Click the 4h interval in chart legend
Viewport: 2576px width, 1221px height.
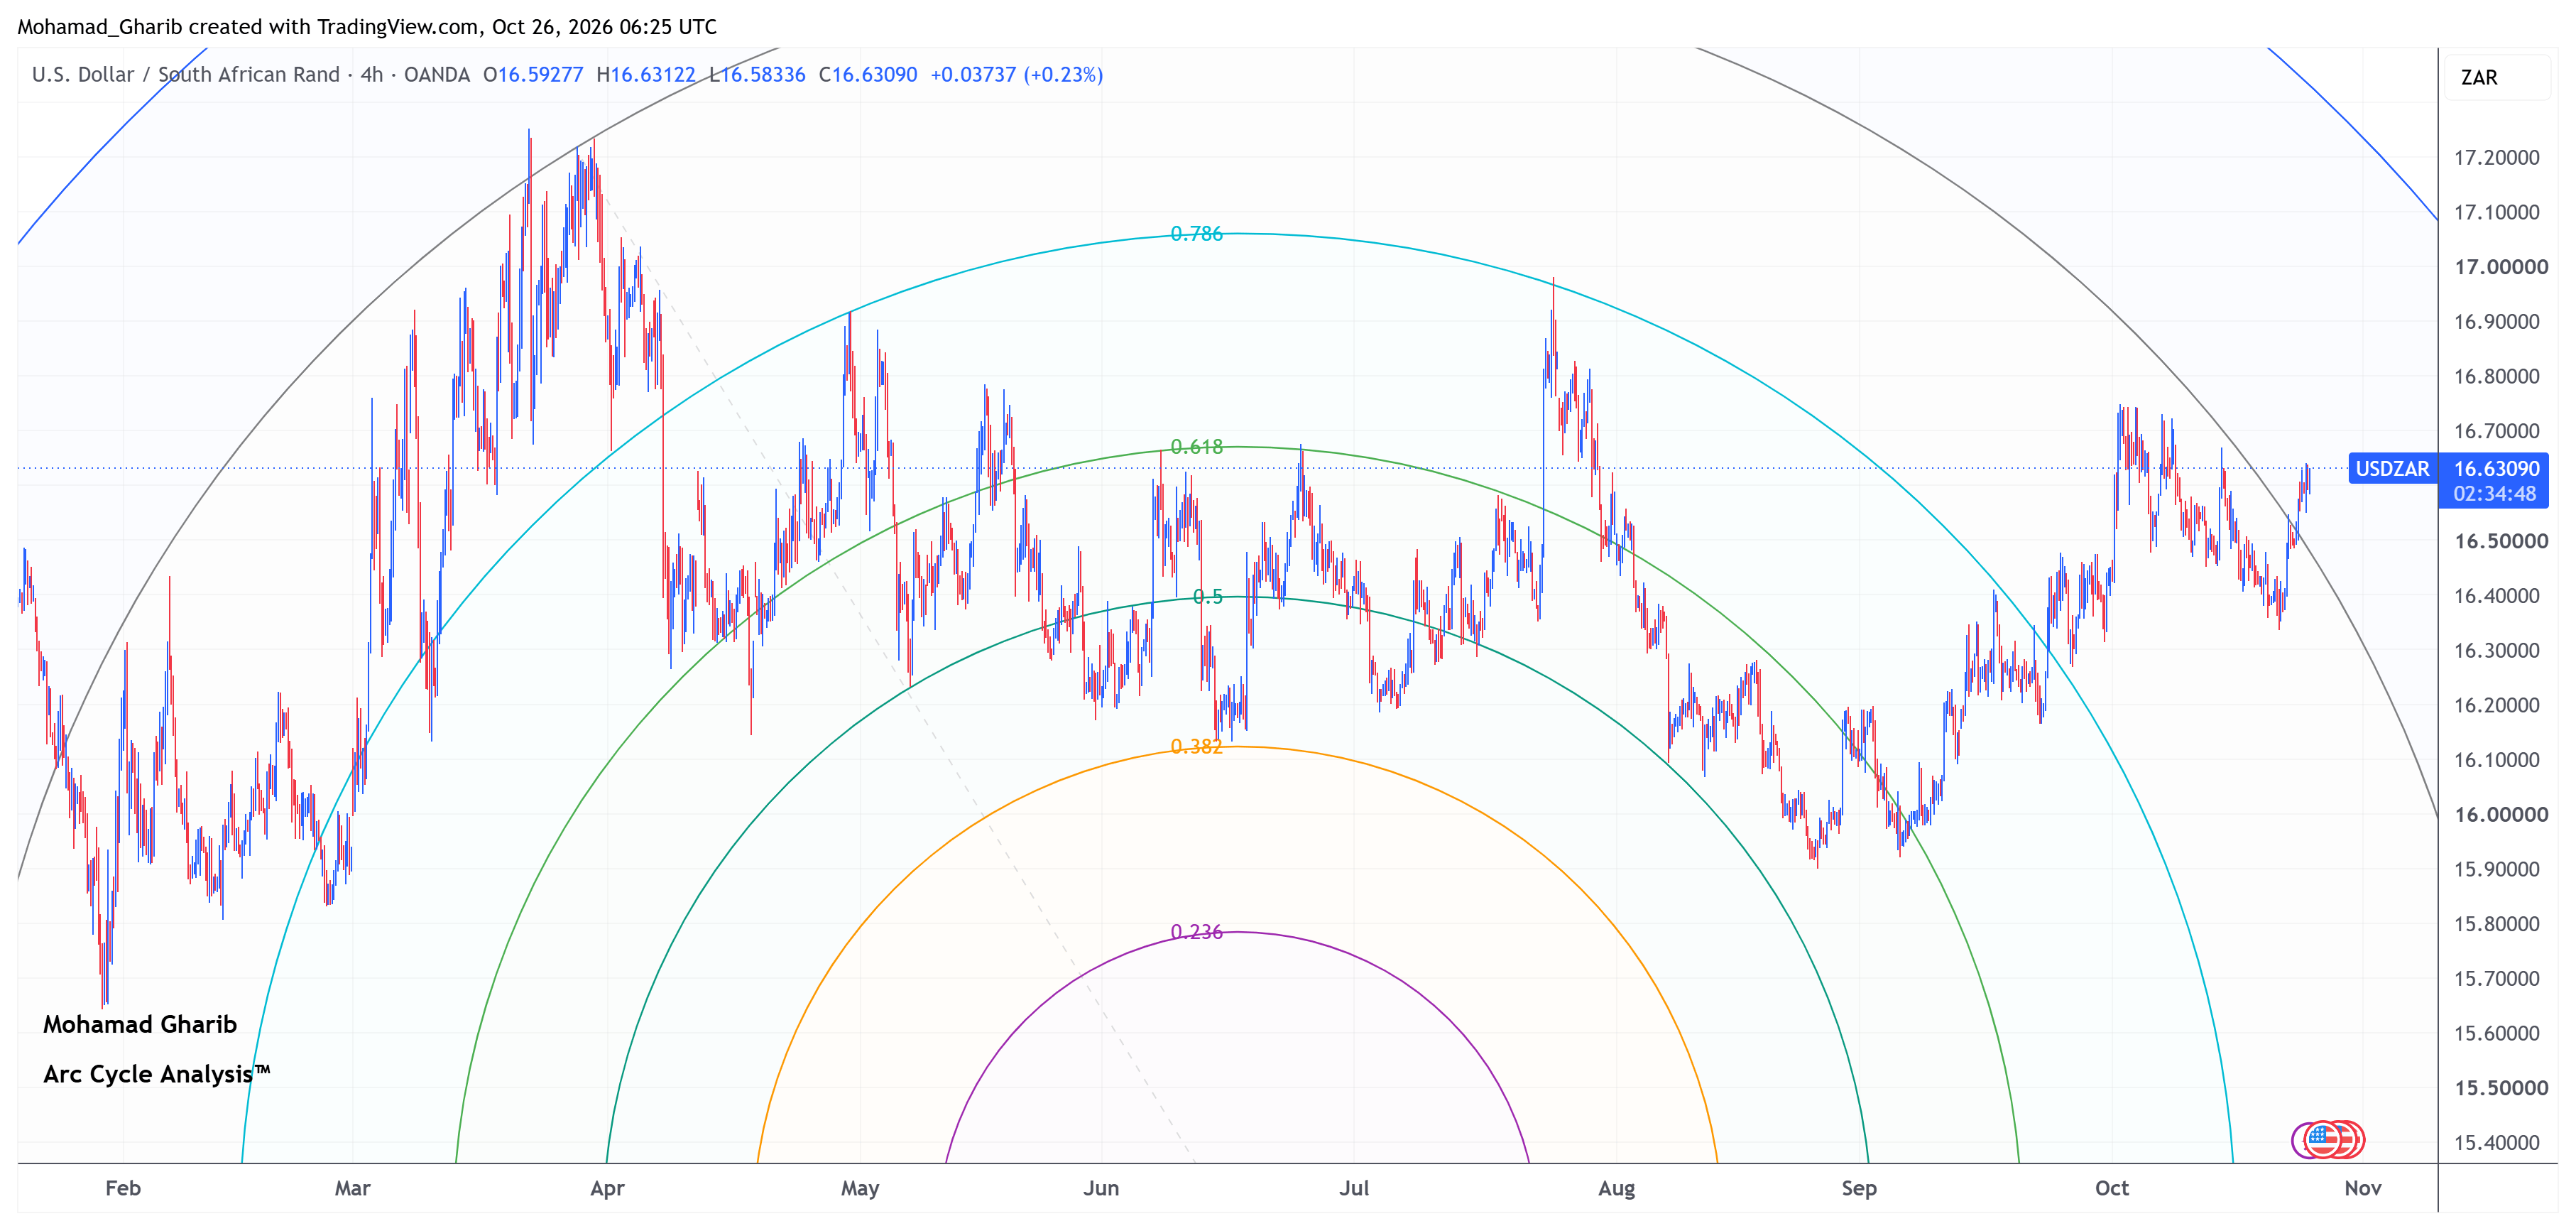click(x=372, y=75)
